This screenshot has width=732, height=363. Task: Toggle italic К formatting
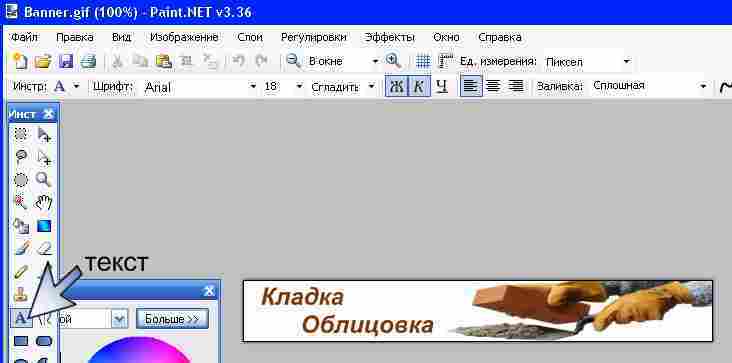pyautogui.click(x=419, y=87)
